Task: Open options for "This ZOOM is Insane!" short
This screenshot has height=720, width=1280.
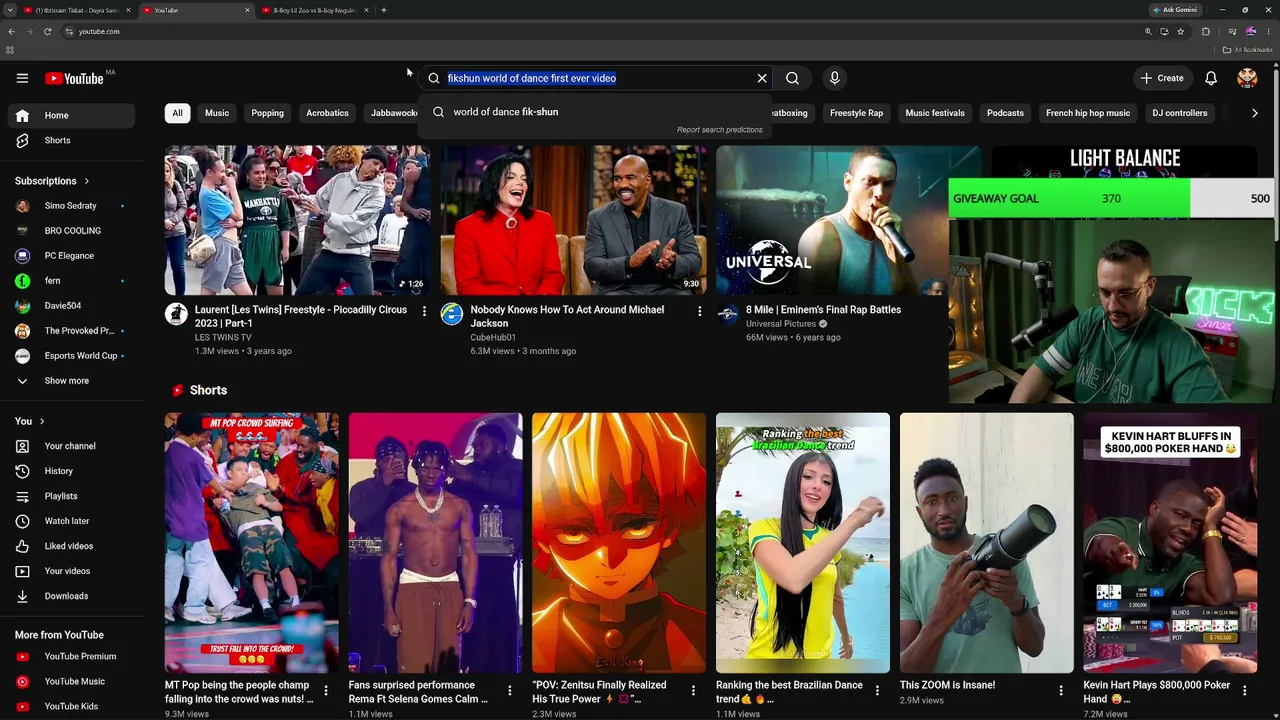Action: [1061, 690]
